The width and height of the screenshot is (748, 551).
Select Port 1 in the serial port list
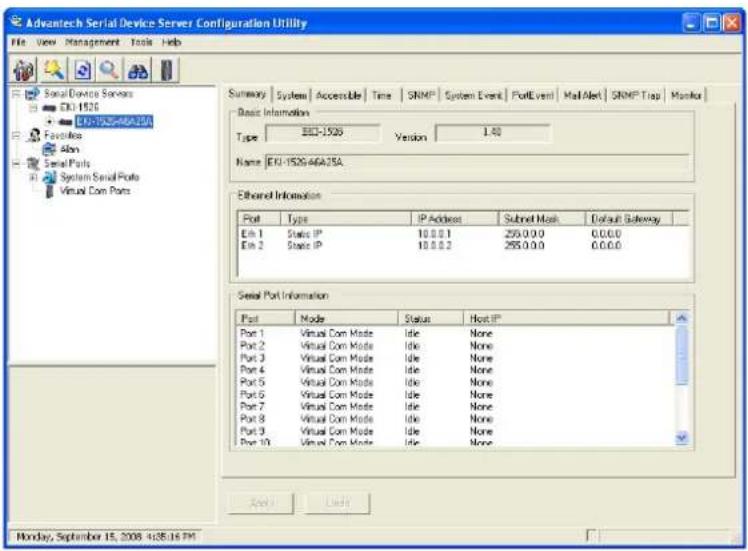click(456, 333)
